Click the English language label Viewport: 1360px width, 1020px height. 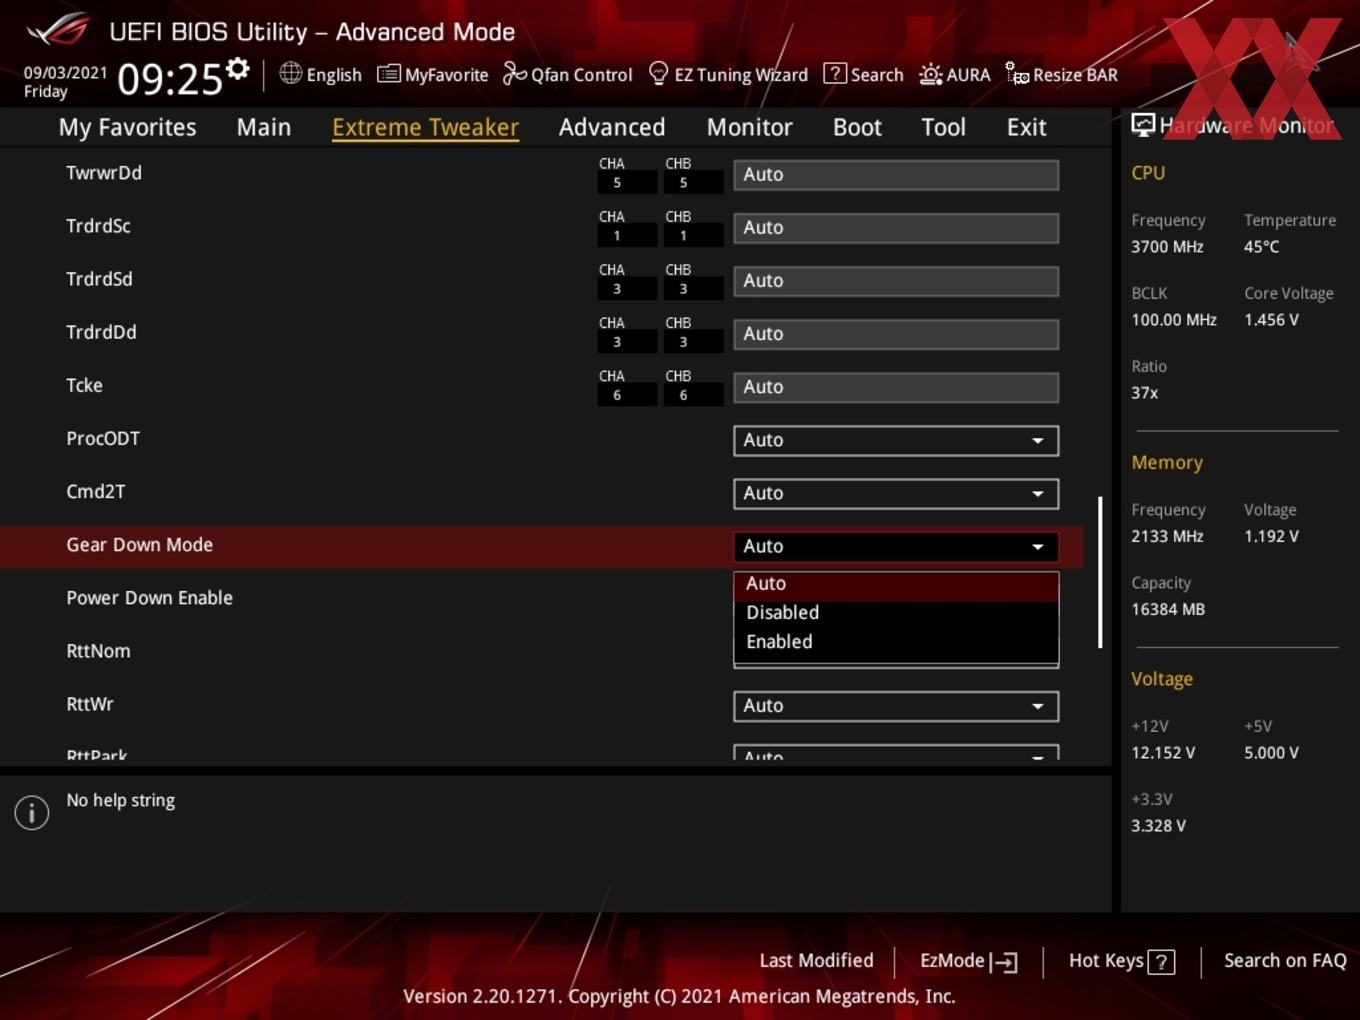(334, 75)
